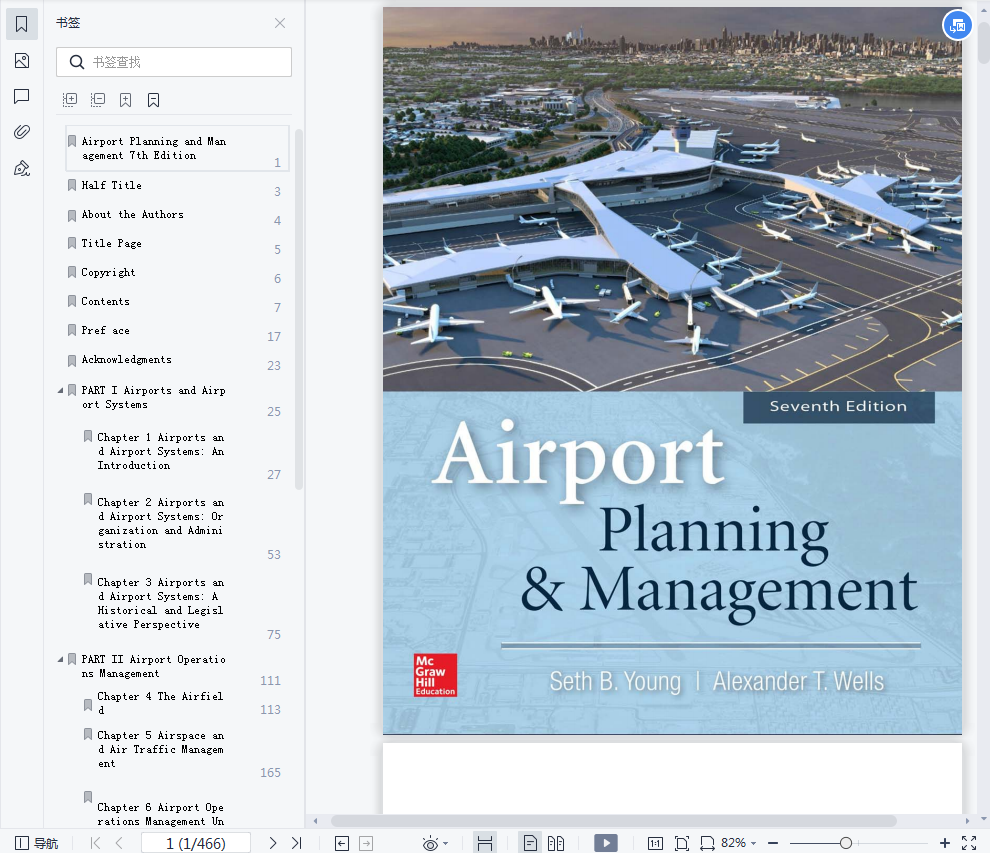Go to the first page

[x=95, y=843]
